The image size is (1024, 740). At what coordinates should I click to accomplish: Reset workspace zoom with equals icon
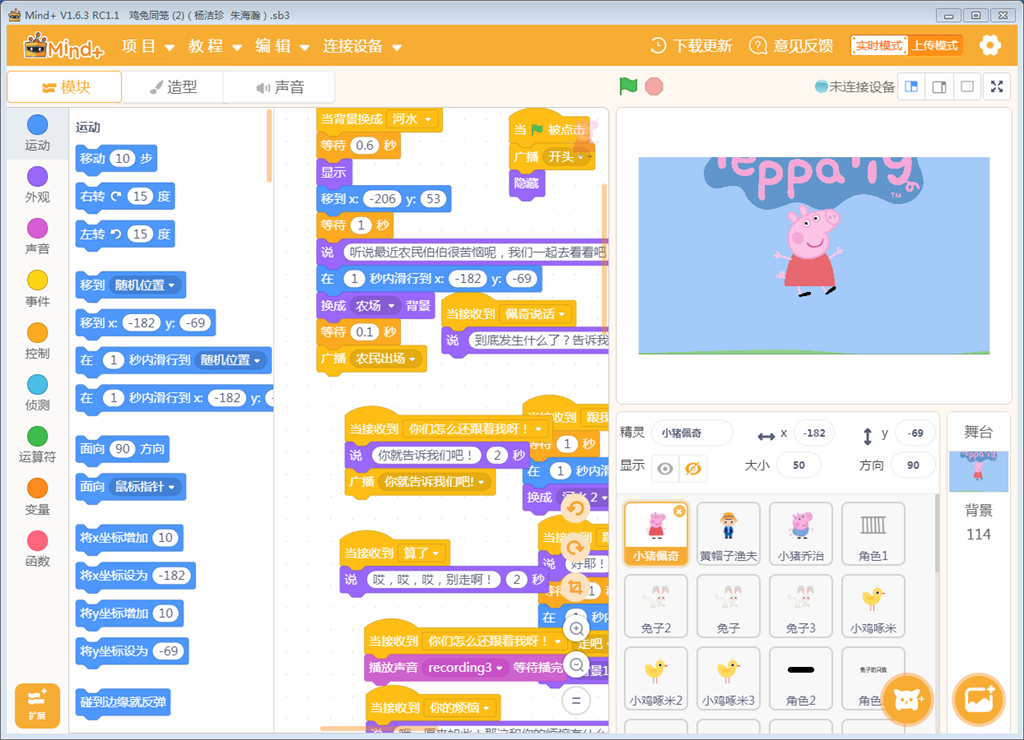tap(577, 701)
